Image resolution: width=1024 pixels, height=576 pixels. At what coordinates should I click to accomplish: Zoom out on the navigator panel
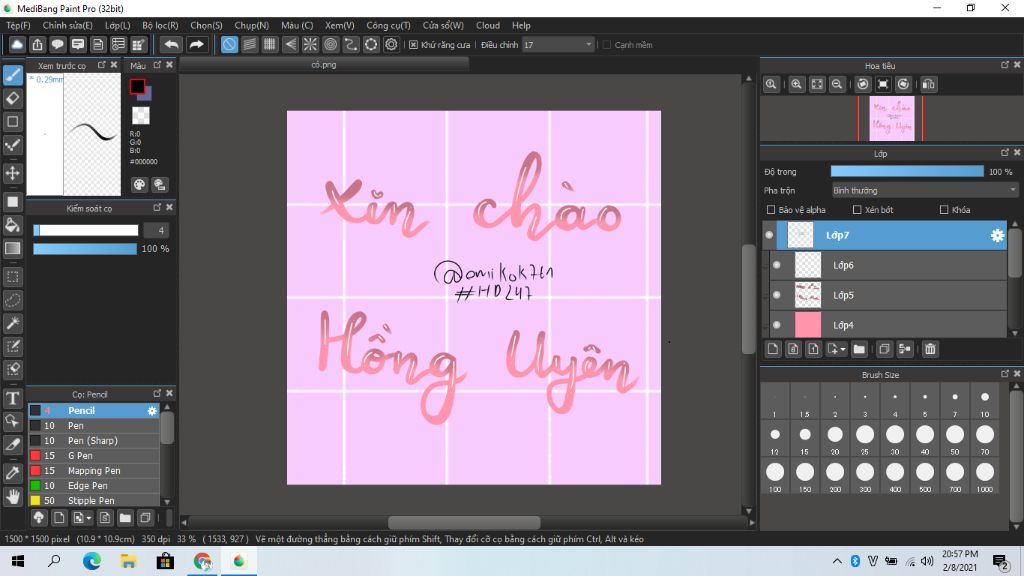pyautogui.click(x=837, y=84)
